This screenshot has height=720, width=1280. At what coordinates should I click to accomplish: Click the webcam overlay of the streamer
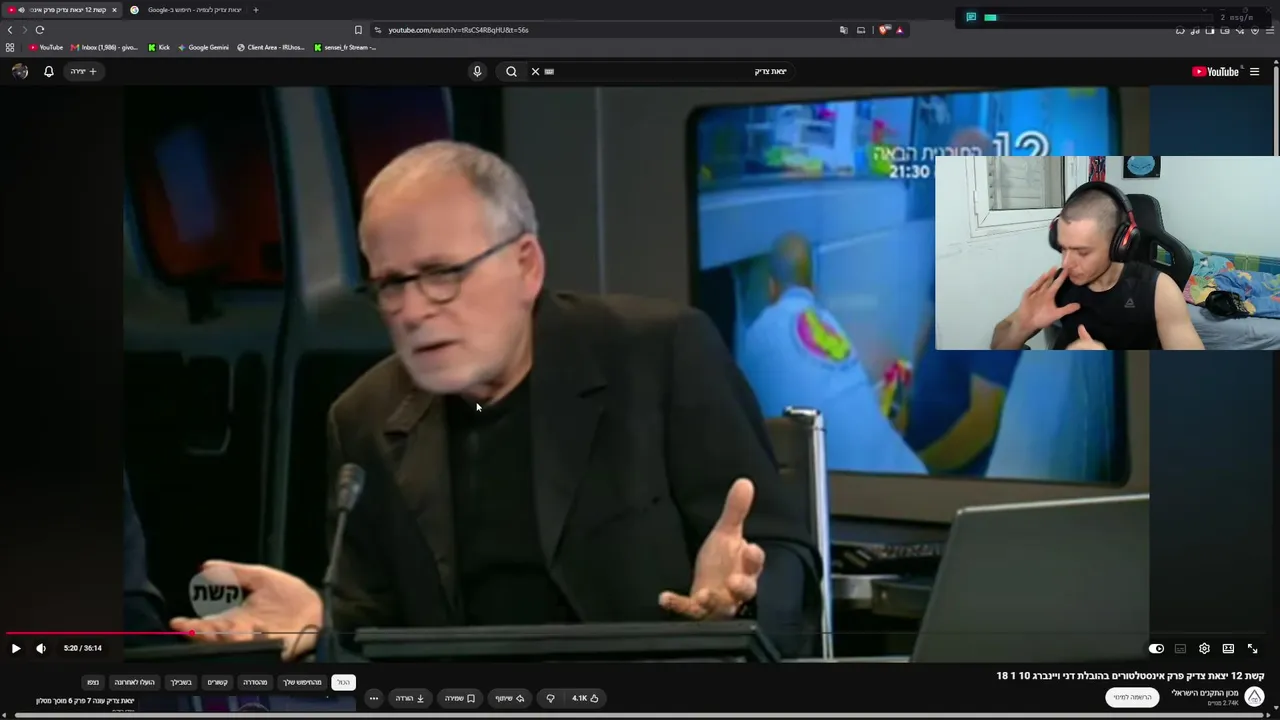coord(1107,253)
